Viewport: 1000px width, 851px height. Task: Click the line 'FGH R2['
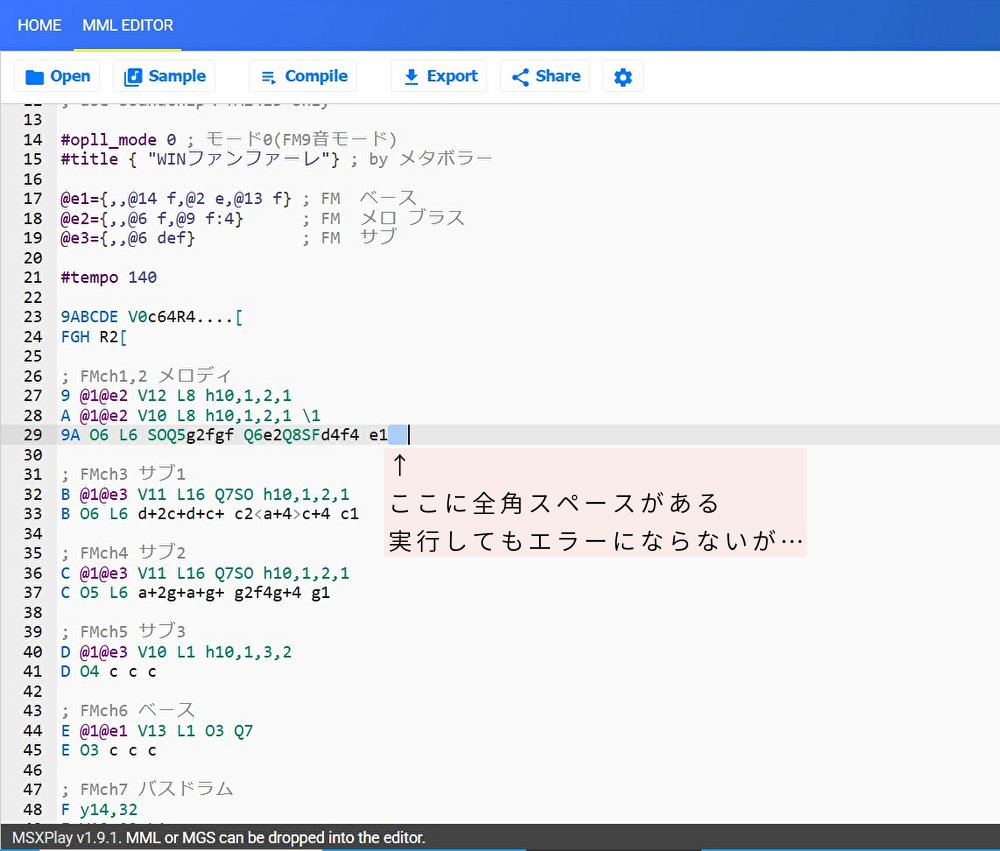click(x=94, y=337)
